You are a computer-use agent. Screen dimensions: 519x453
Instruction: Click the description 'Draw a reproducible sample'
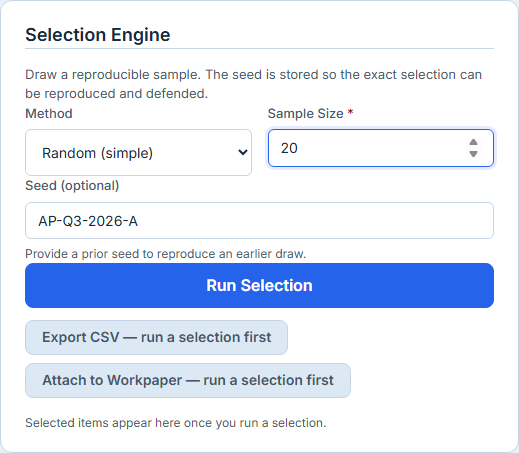click(254, 84)
